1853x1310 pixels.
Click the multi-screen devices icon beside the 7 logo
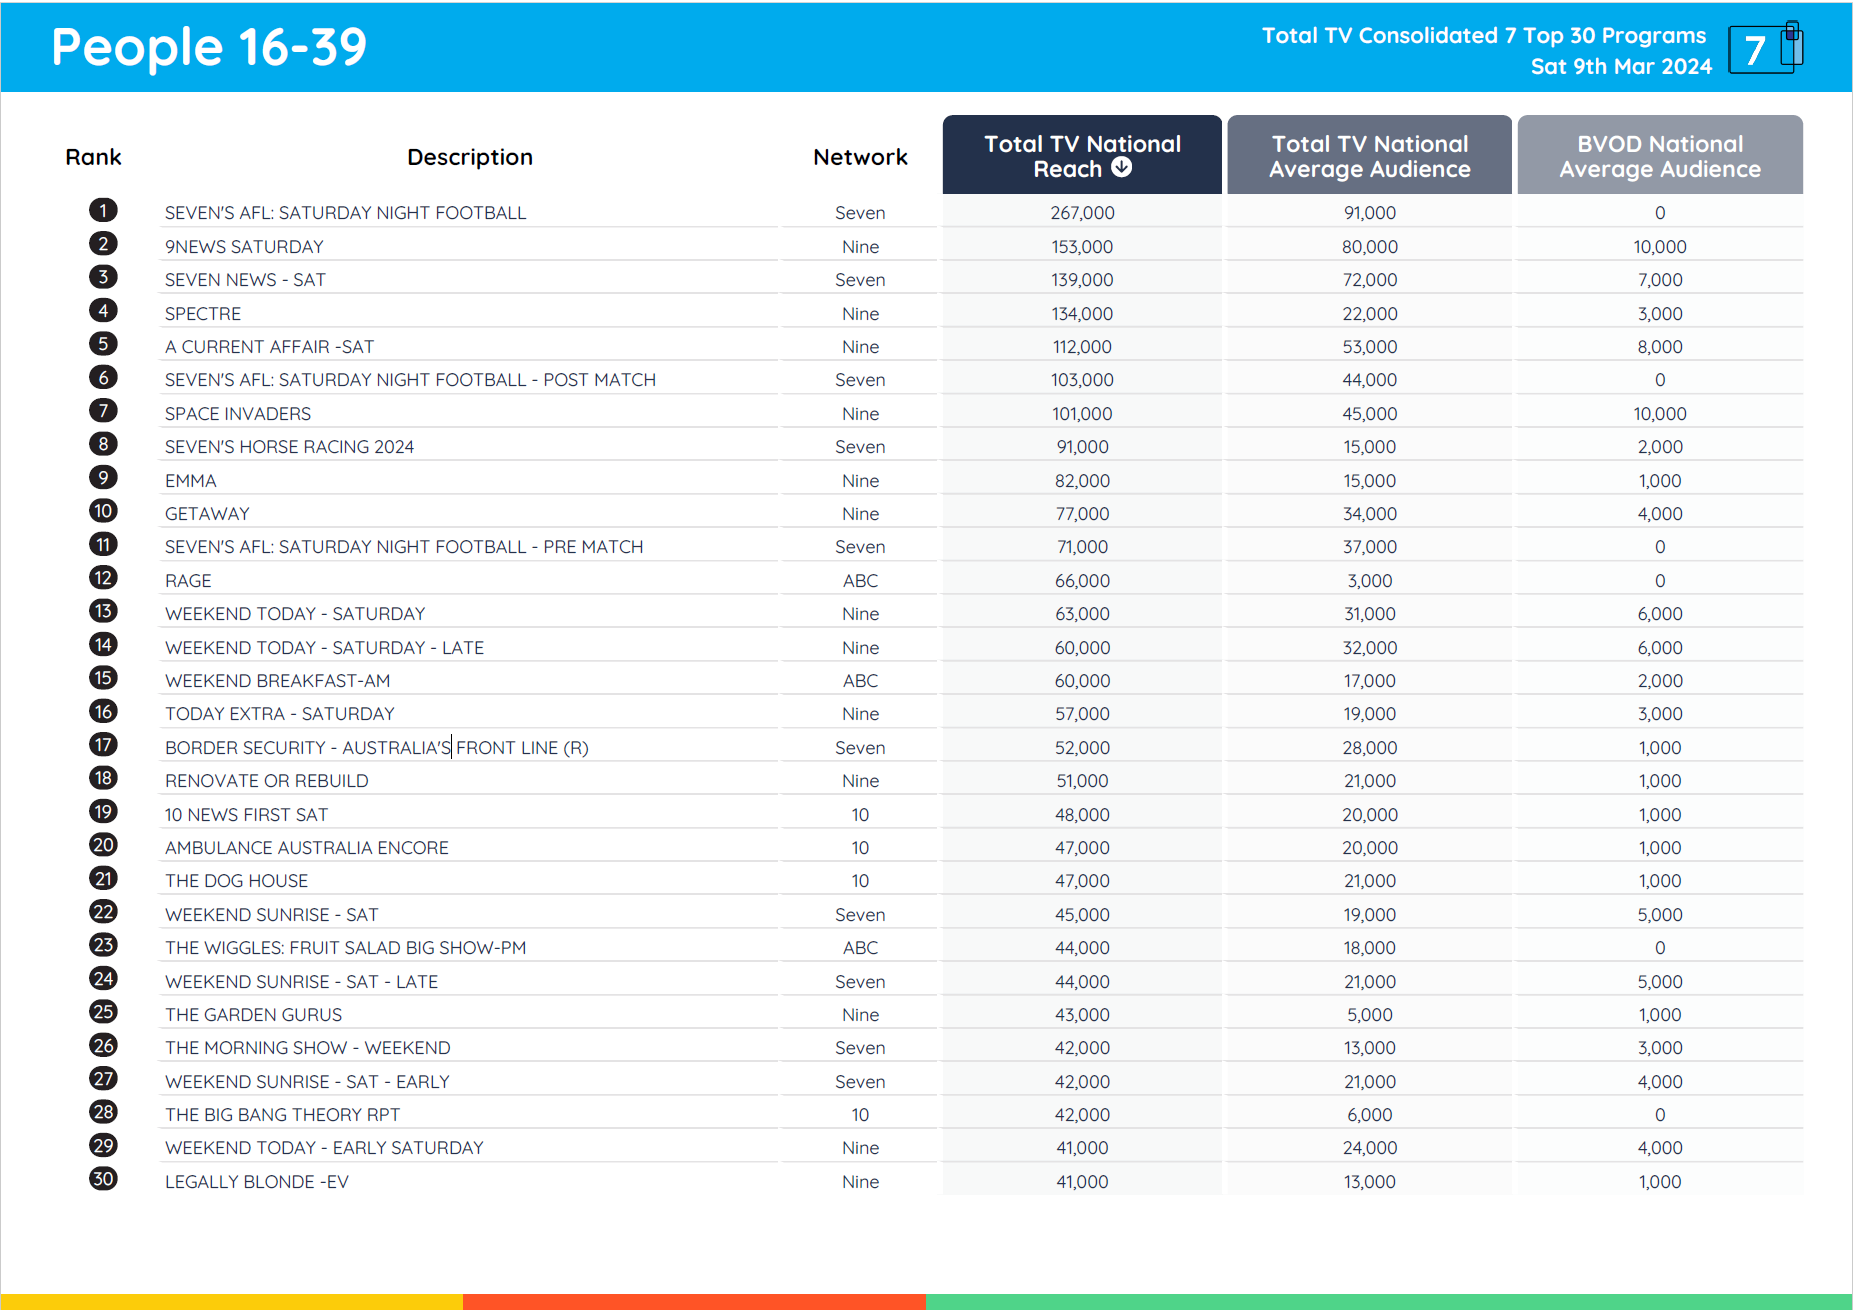(1789, 45)
